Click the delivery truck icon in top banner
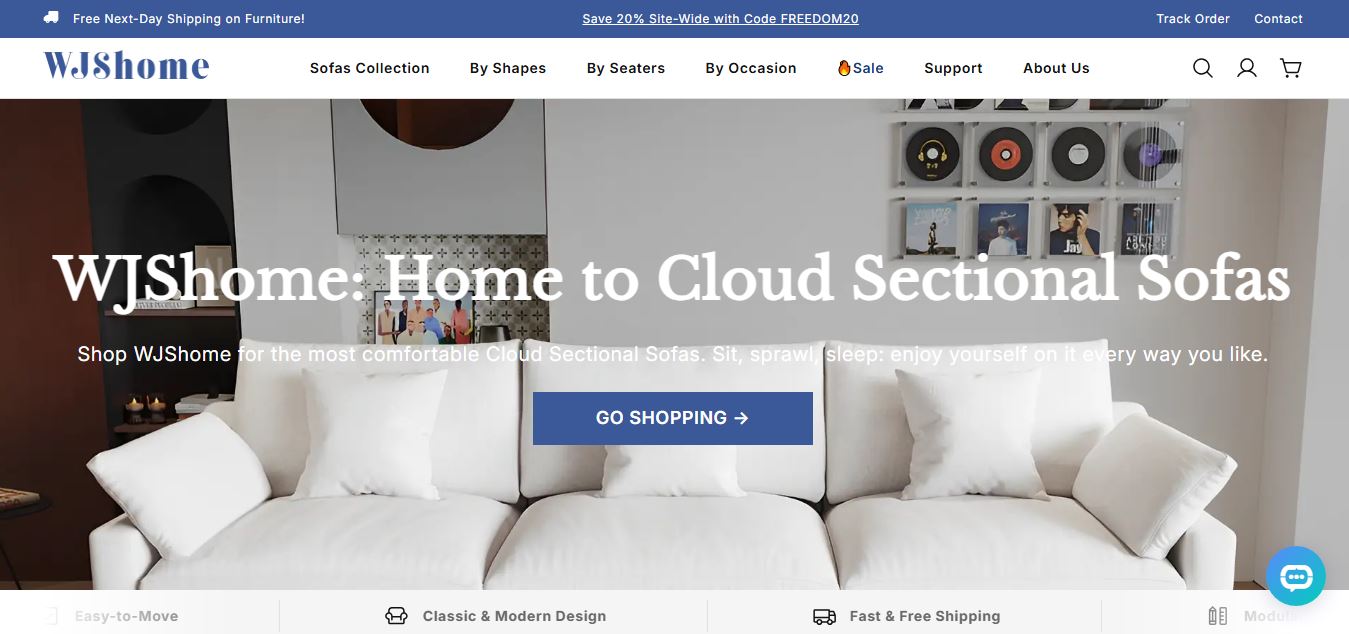This screenshot has height=634, width=1349. tap(51, 18)
